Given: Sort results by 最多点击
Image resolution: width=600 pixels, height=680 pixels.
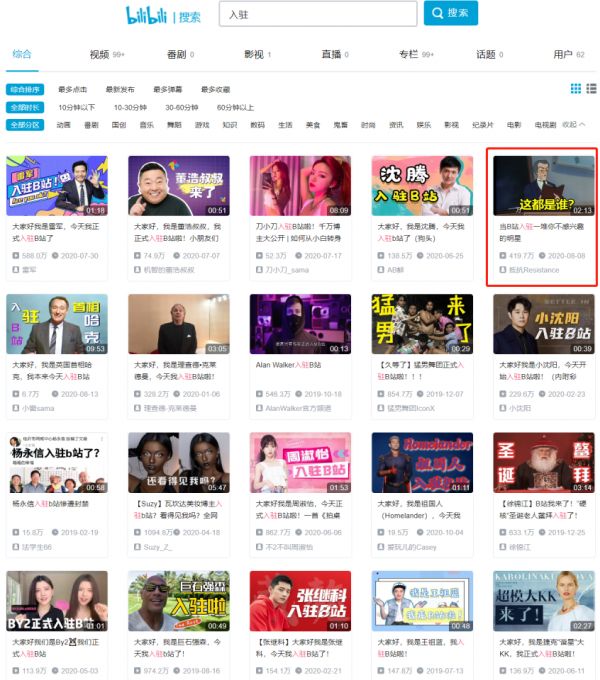Looking at the screenshot, I should pyautogui.click(x=73, y=90).
